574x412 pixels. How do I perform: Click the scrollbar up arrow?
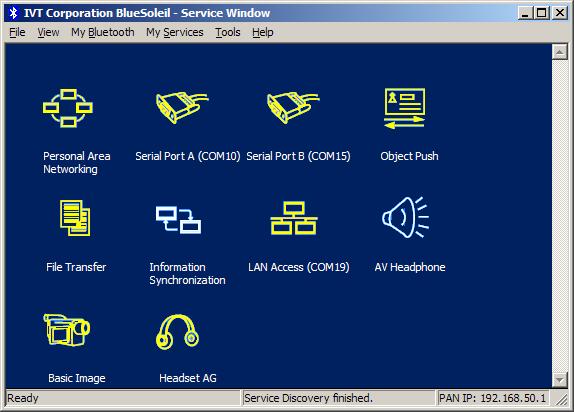(x=559, y=52)
